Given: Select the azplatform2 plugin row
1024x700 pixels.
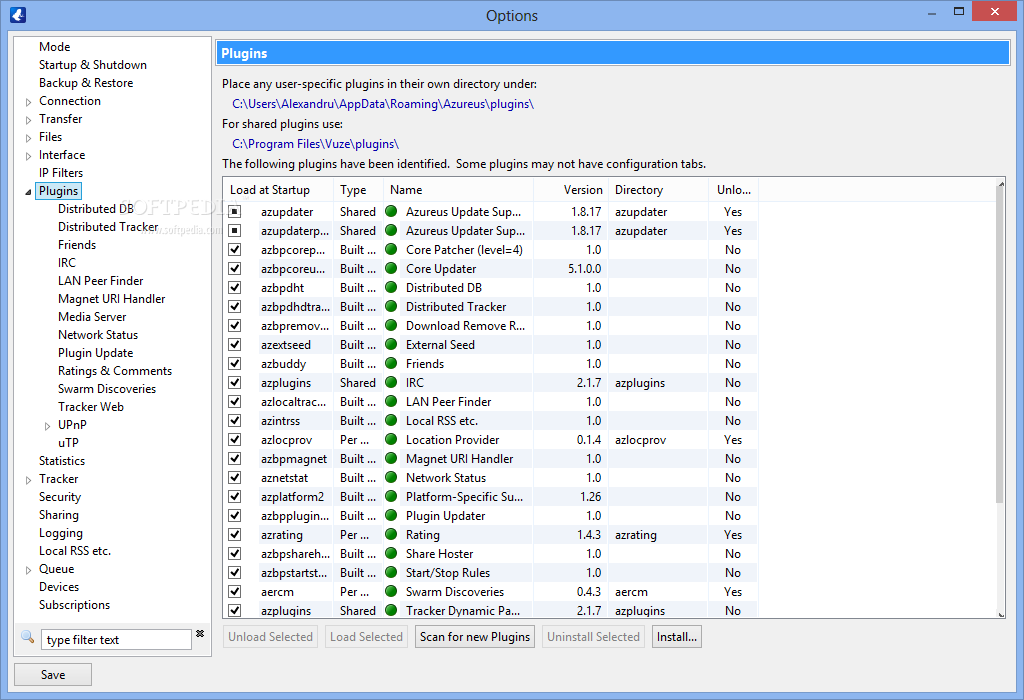Looking at the screenshot, I should tap(490, 497).
